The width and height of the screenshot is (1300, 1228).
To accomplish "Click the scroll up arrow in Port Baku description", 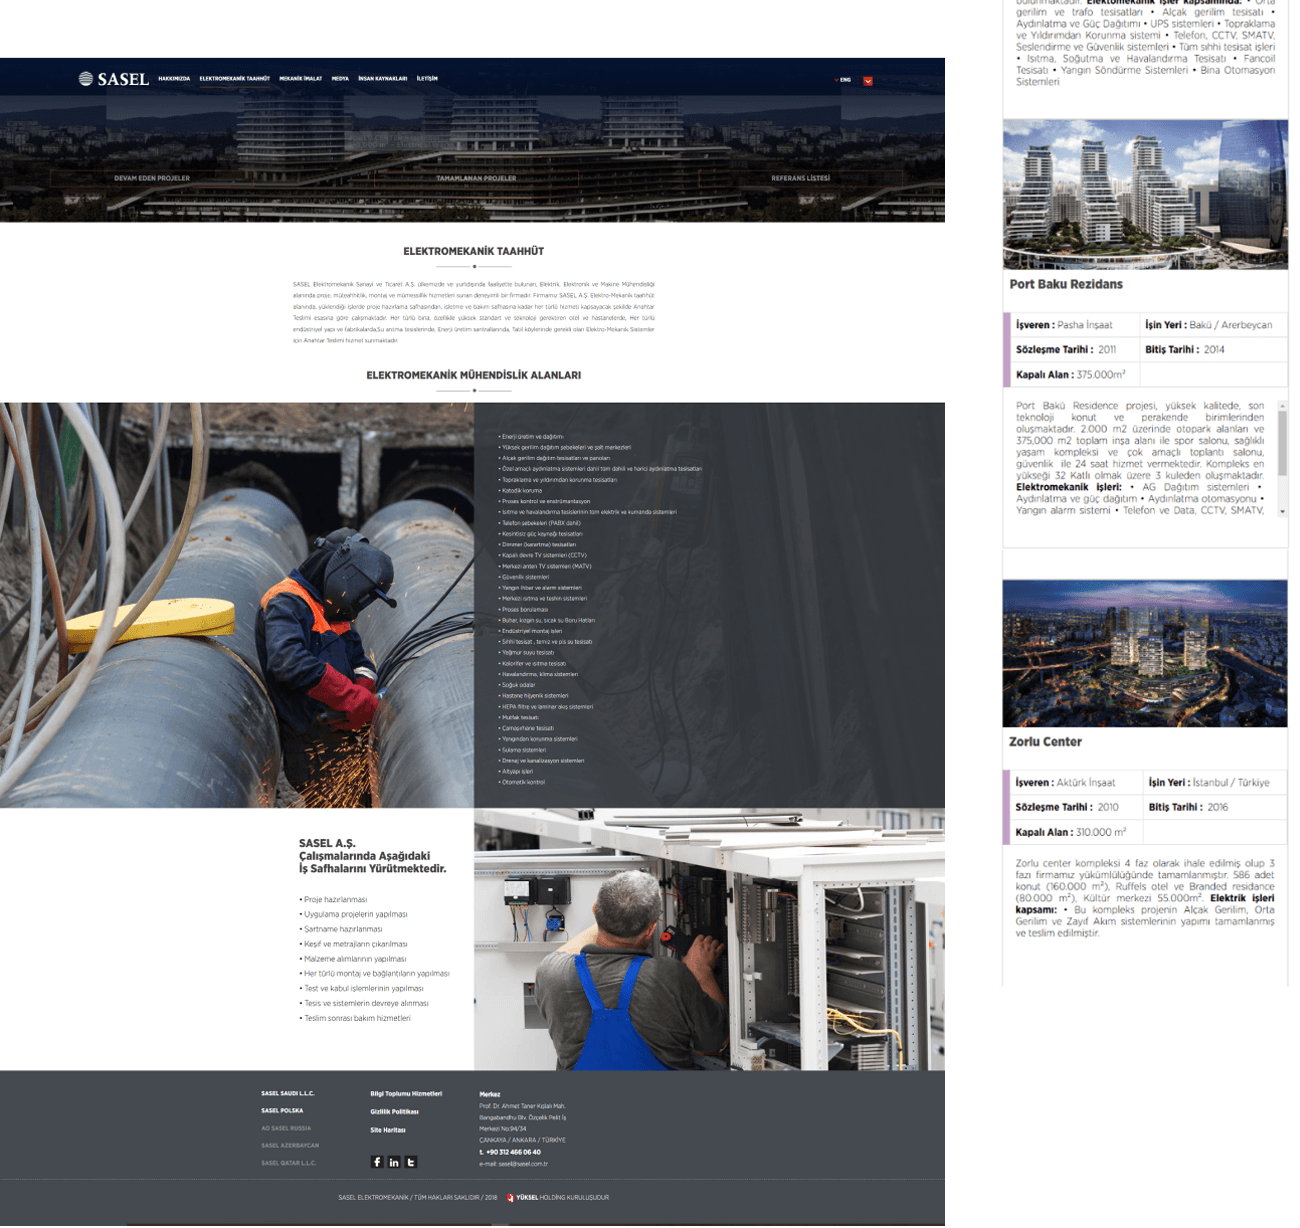I will tap(1282, 404).
